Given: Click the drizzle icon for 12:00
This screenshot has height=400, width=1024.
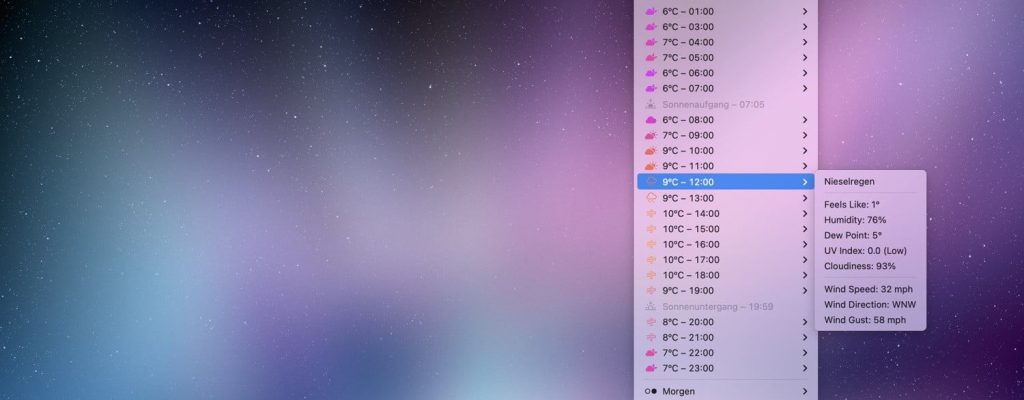Looking at the screenshot, I should [x=651, y=182].
